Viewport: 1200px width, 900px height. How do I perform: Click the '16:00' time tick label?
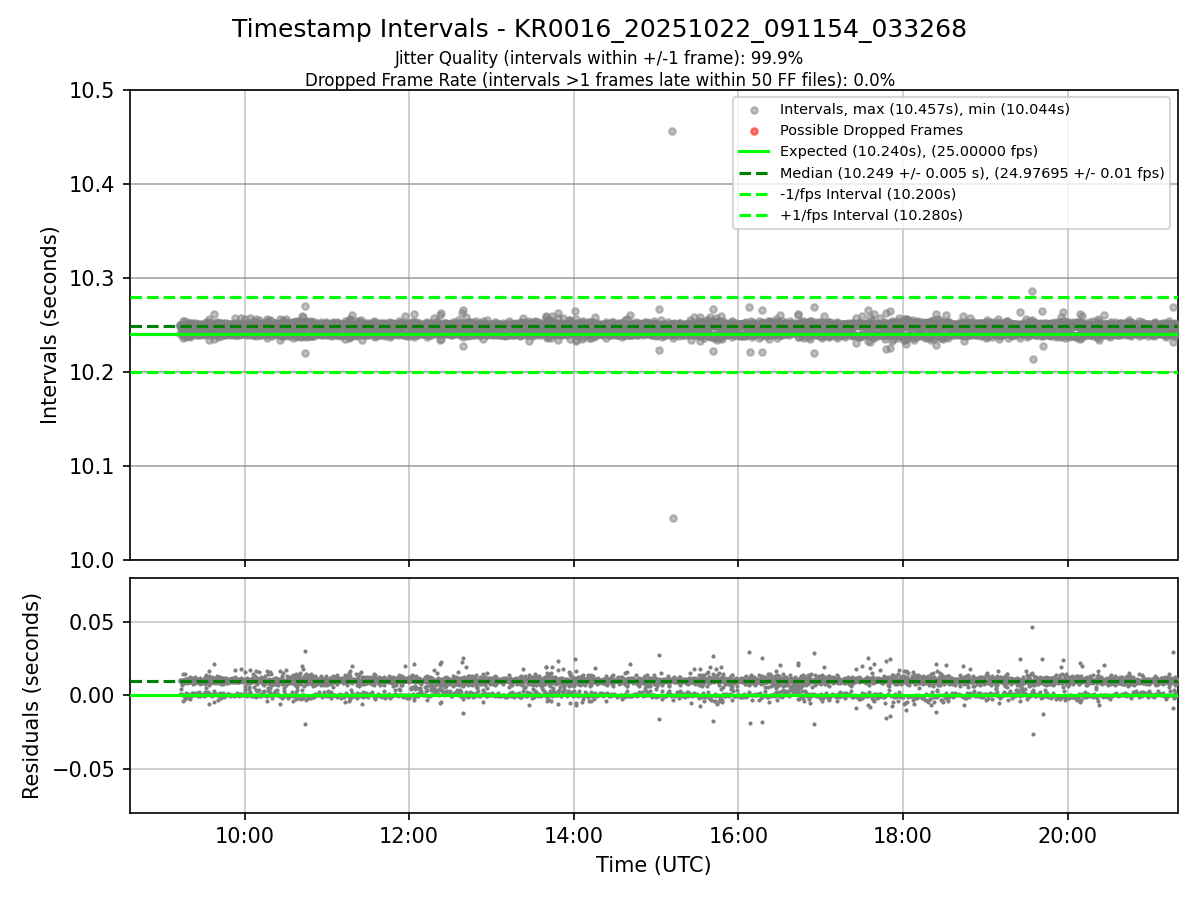click(x=738, y=836)
